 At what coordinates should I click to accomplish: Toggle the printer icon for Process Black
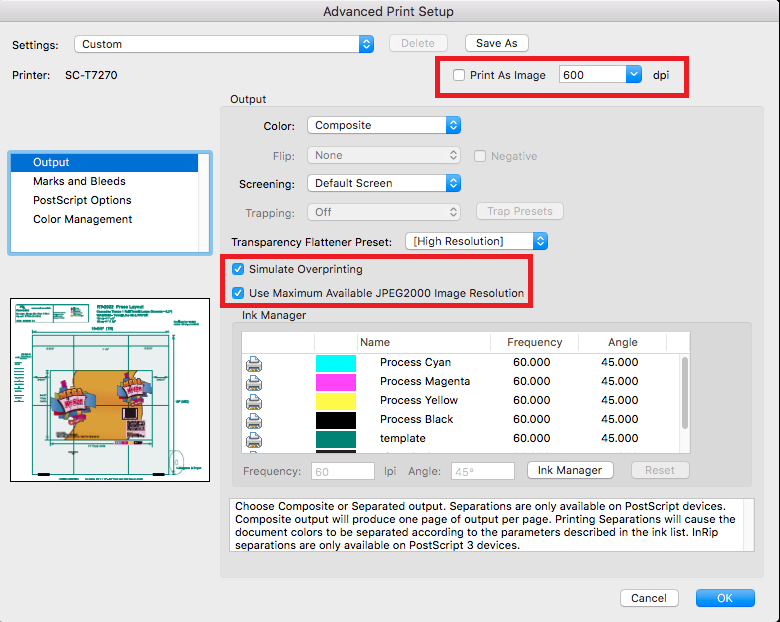[x=254, y=420]
